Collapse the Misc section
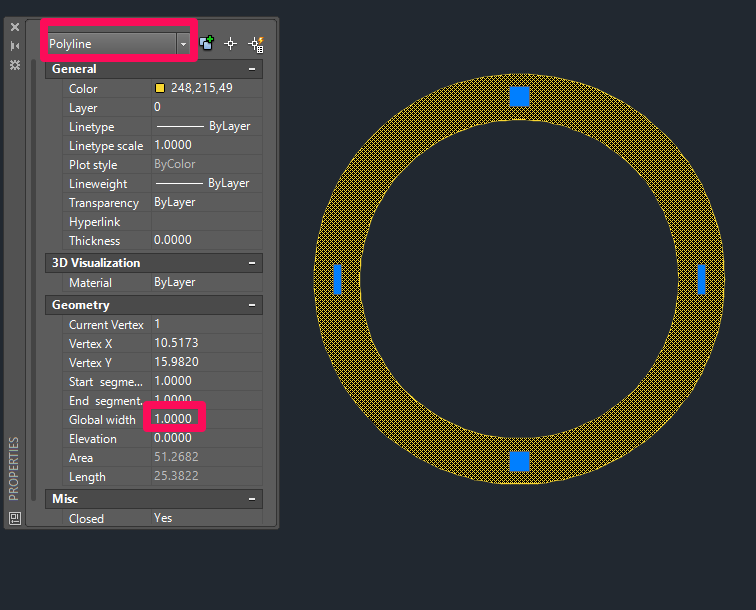The width and height of the screenshot is (756, 610). click(252, 499)
